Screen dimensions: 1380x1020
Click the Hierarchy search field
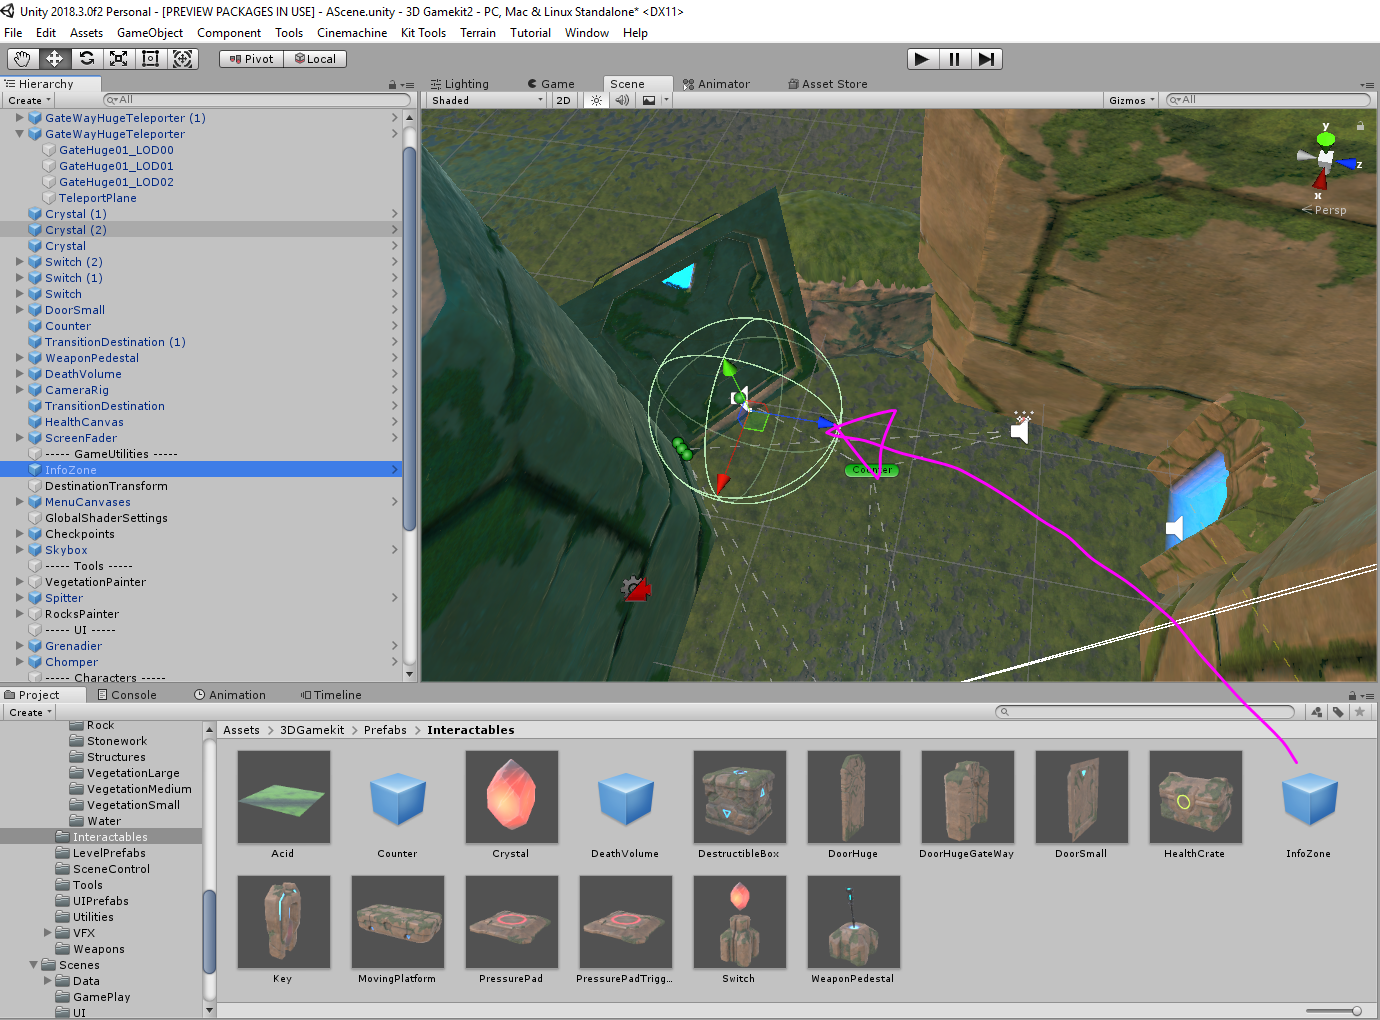pyautogui.click(x=257, y=100)
